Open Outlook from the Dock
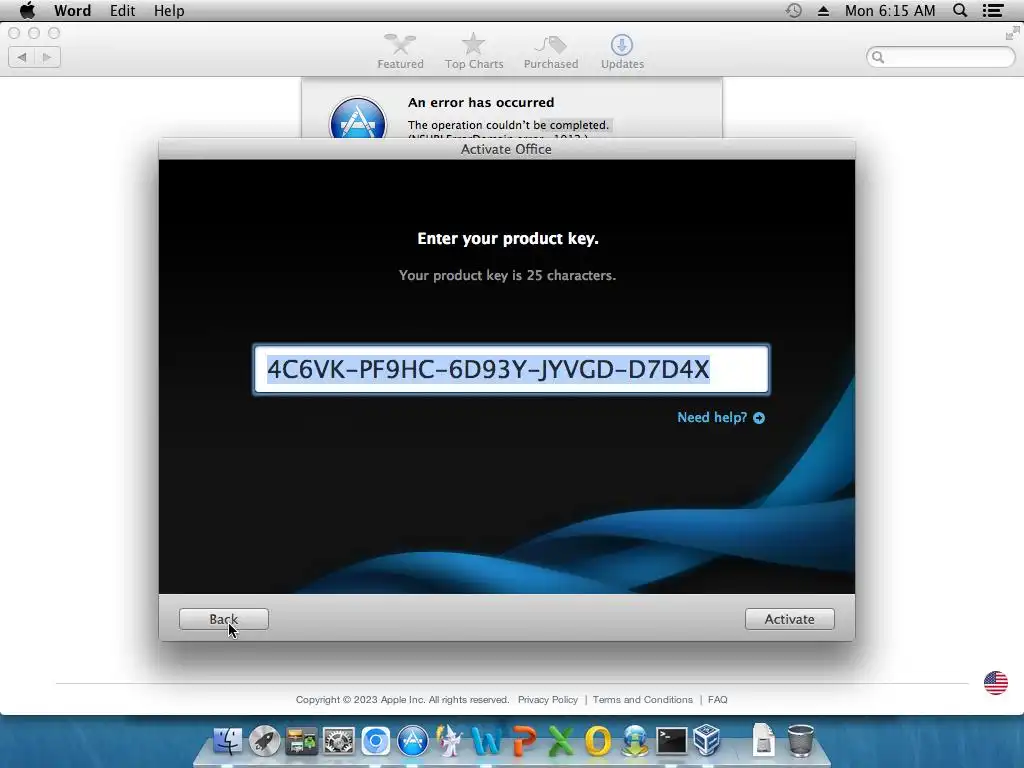 tap(598, 741)
